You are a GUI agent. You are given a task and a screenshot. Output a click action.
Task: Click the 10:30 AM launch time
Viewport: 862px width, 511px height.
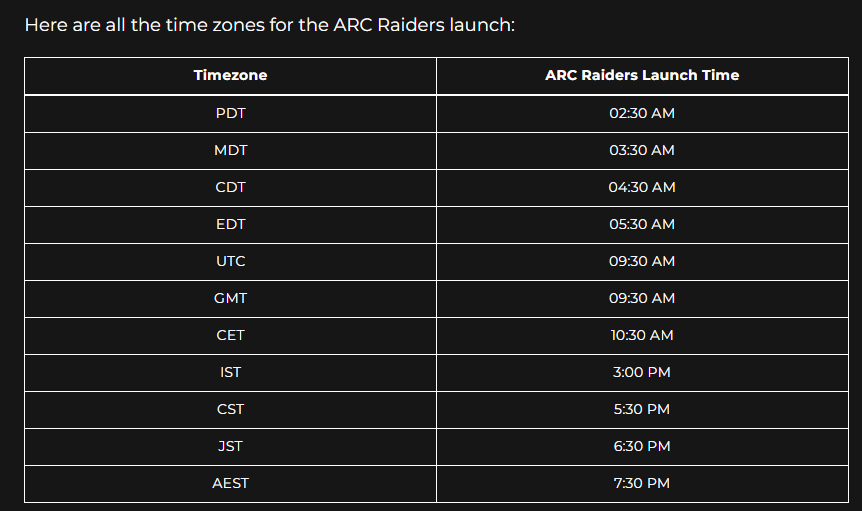point(642,335)
